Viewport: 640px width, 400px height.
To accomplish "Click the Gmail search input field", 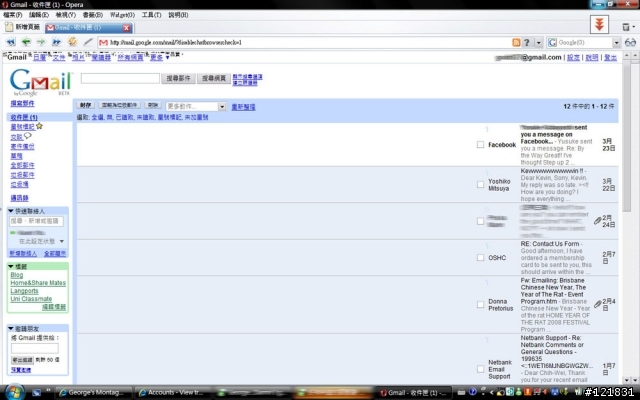I will 120,78.
